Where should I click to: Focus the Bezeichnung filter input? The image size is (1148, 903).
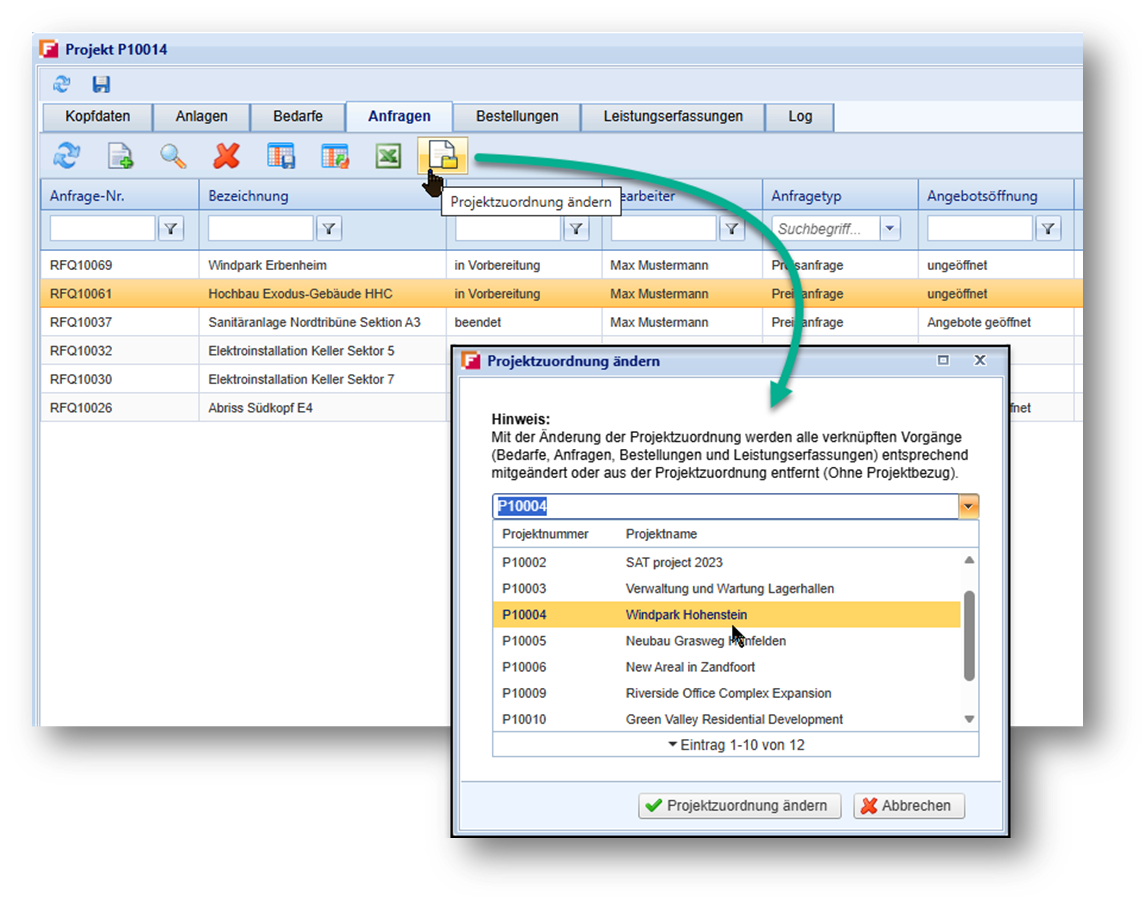point(261,228)
